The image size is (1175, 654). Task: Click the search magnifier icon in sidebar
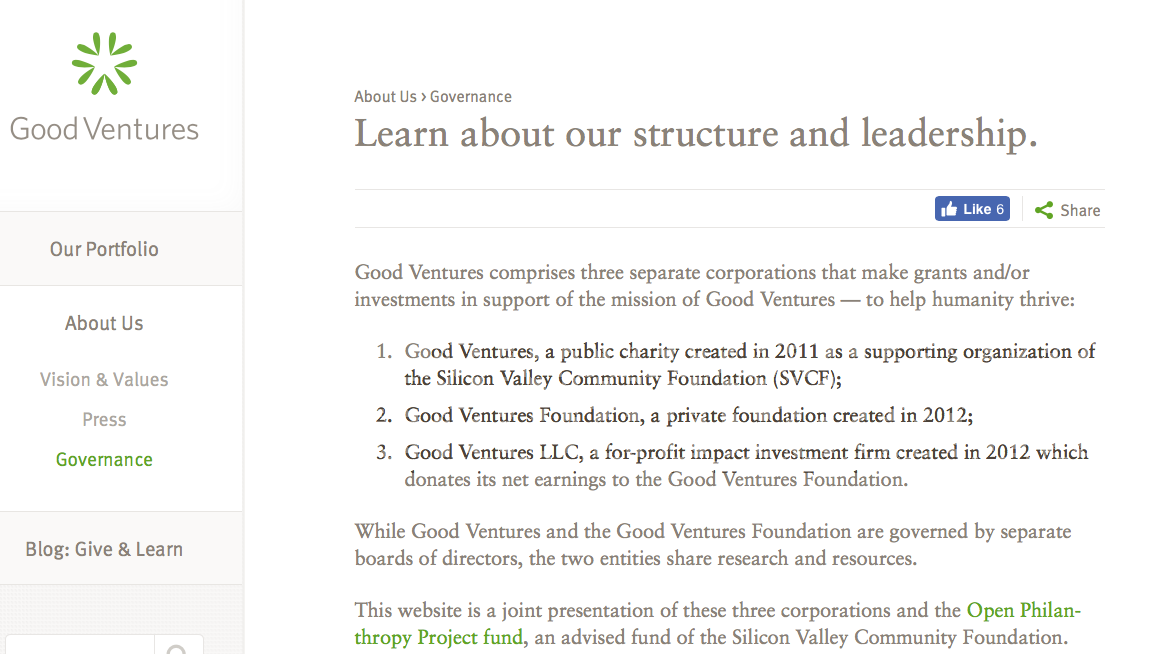click(x=178, y=648)
